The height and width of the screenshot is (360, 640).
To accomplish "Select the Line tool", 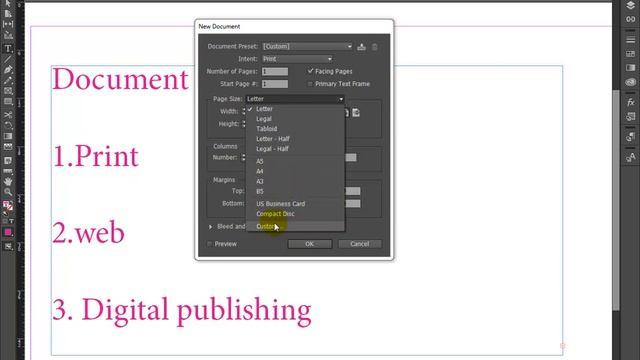I will point(8,60).
